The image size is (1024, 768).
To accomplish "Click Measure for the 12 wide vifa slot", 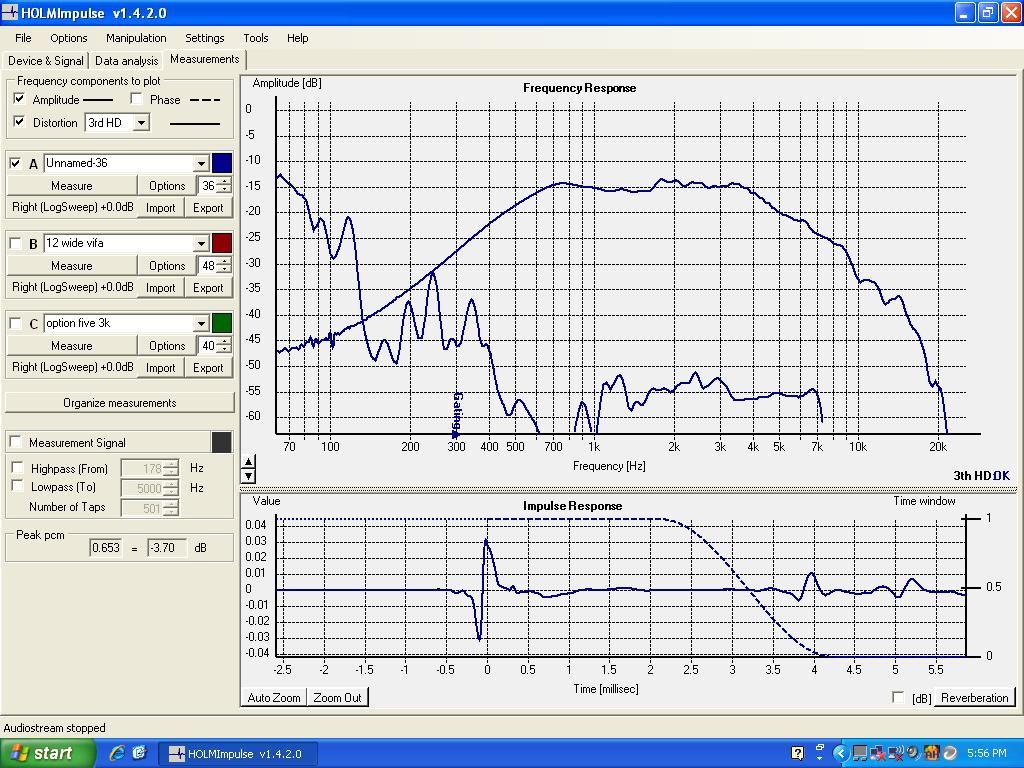I will tap(71, 266).
